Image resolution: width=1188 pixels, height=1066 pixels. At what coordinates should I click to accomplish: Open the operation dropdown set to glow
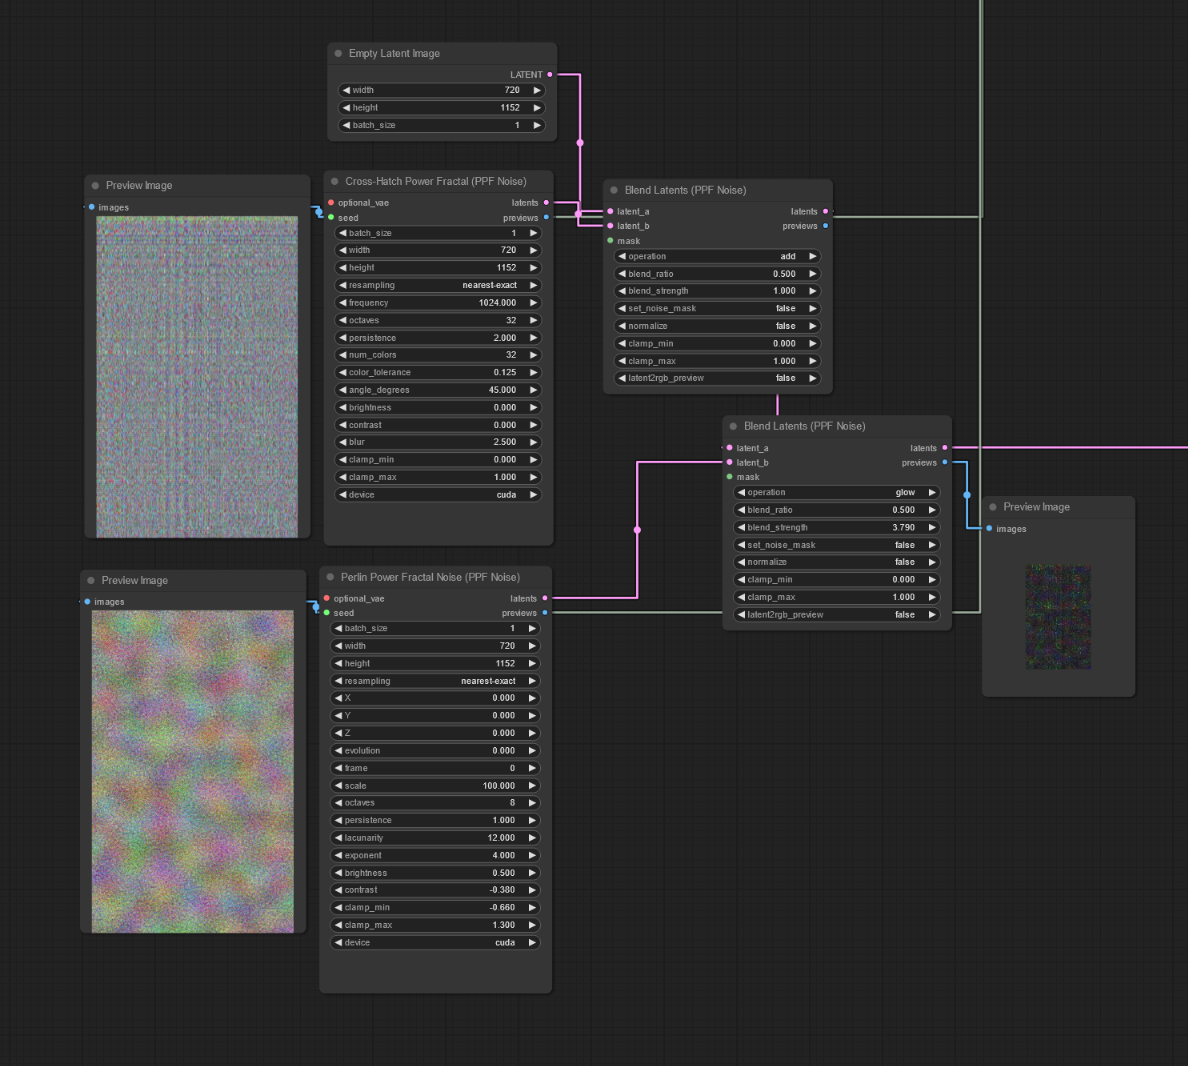coord(836,492)
